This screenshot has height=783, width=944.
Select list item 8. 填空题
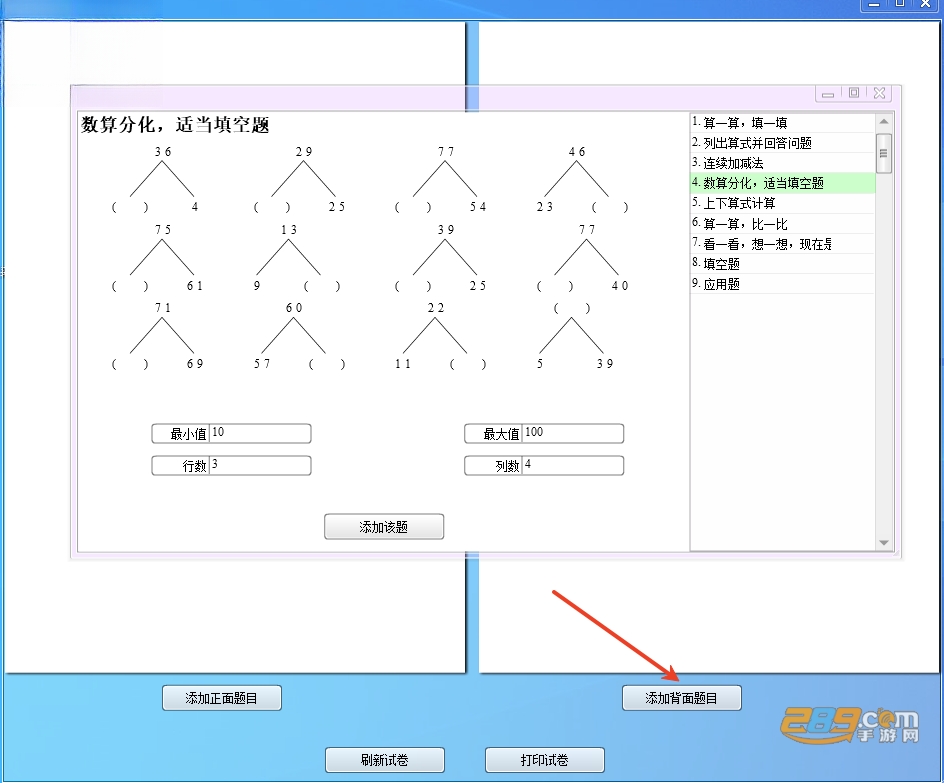pos(782,264)
